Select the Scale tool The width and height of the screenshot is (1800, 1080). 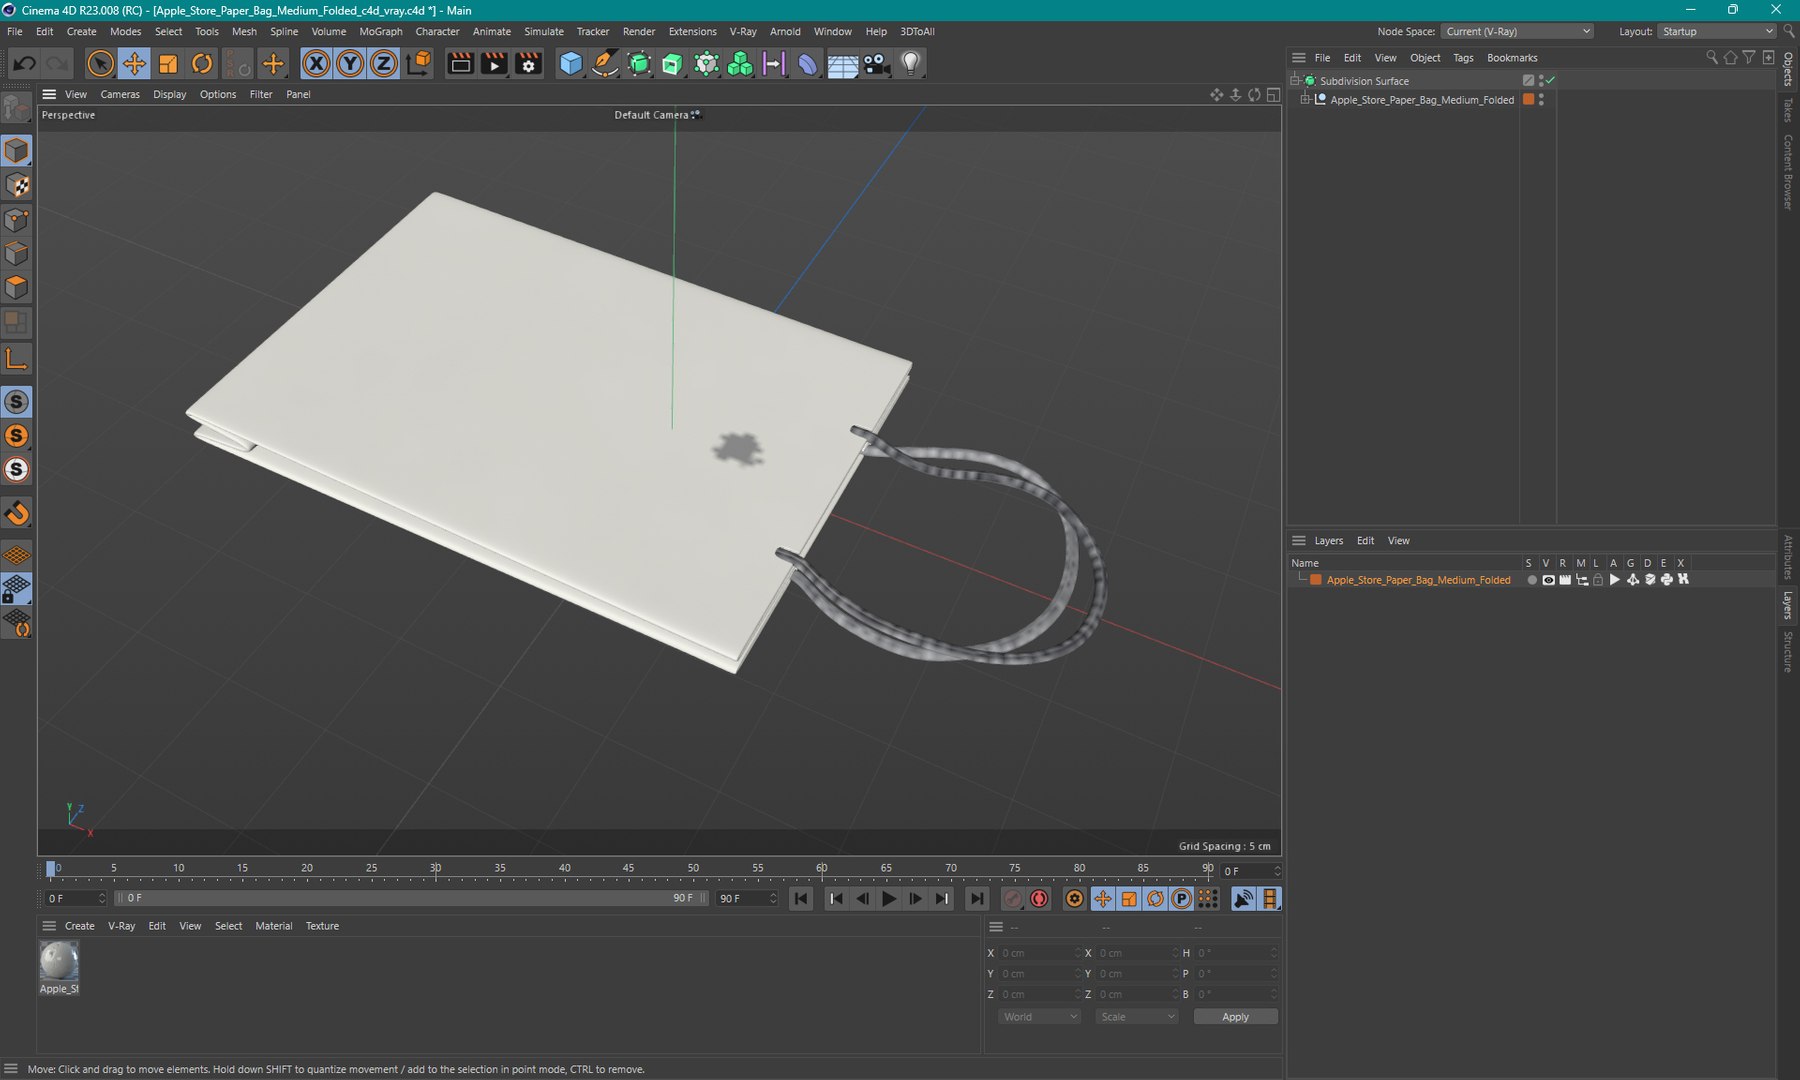[x=168, y=64]
